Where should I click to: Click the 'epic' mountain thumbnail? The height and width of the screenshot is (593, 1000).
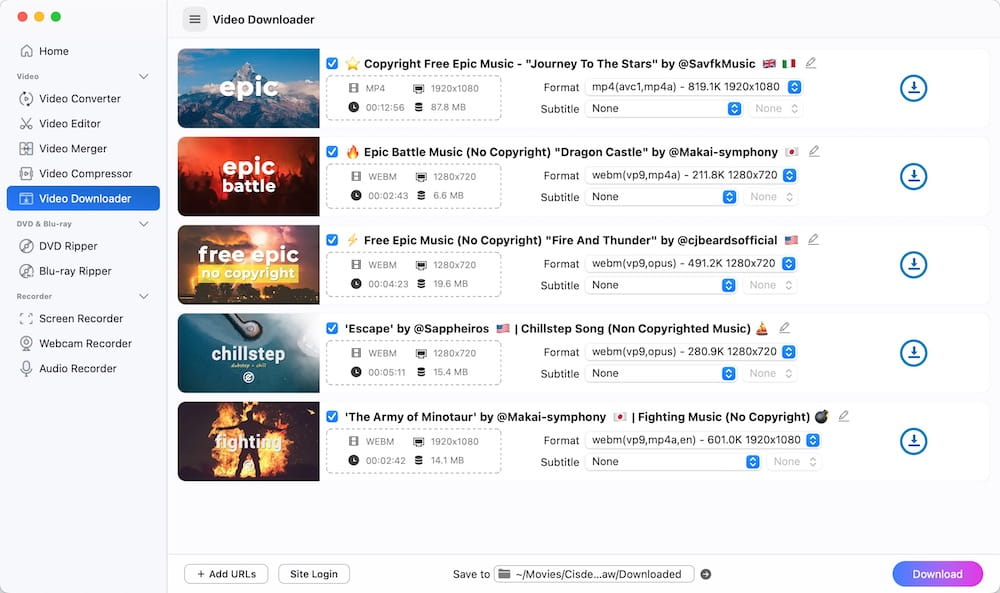[249, 88]
